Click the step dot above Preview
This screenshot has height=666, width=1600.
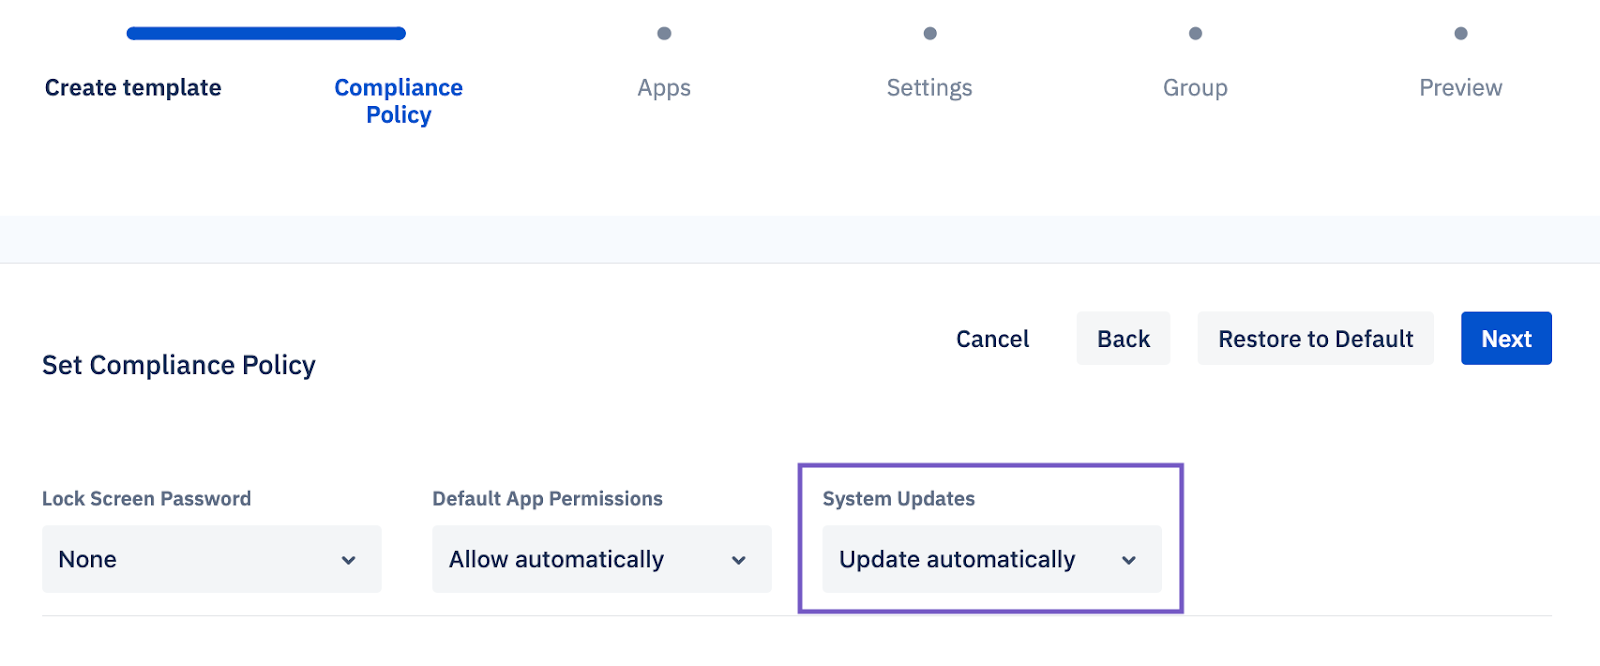pos(1461,33)
